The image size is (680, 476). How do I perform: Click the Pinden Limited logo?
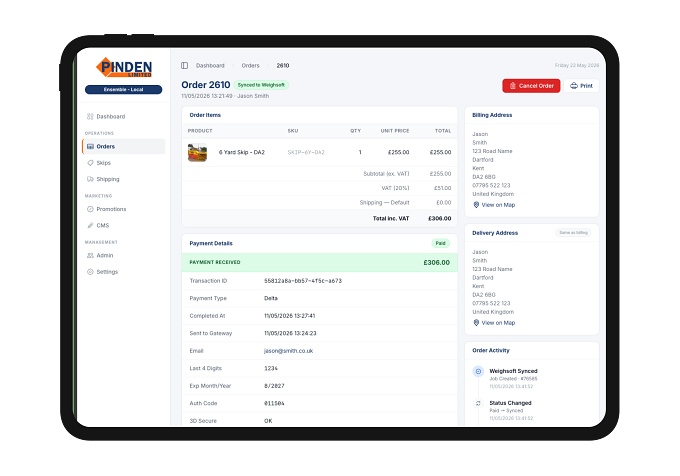point(124,68)
